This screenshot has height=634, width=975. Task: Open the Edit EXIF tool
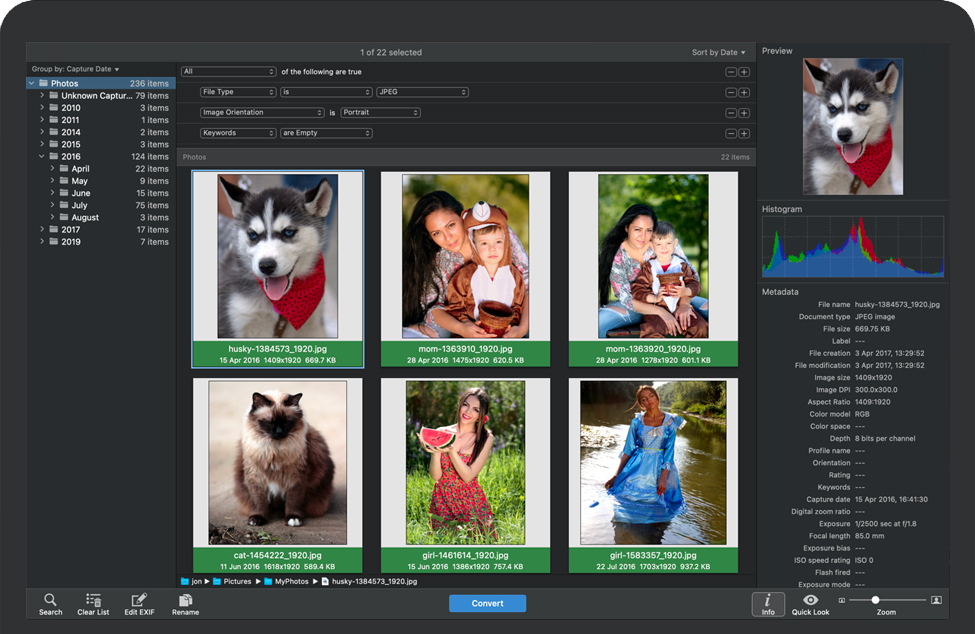[x=139, y=600]
